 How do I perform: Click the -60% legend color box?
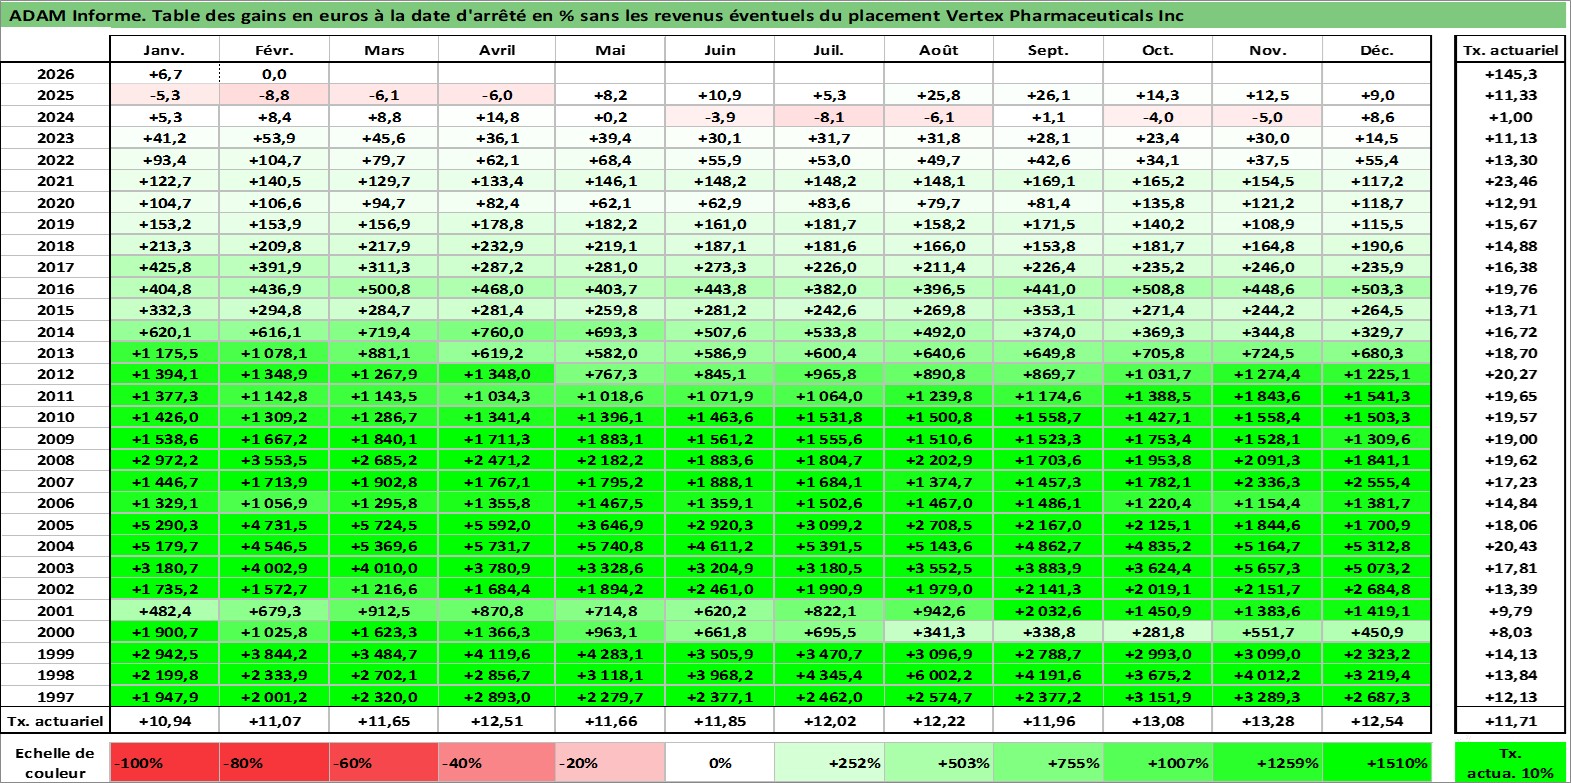[x=384, y=763]
